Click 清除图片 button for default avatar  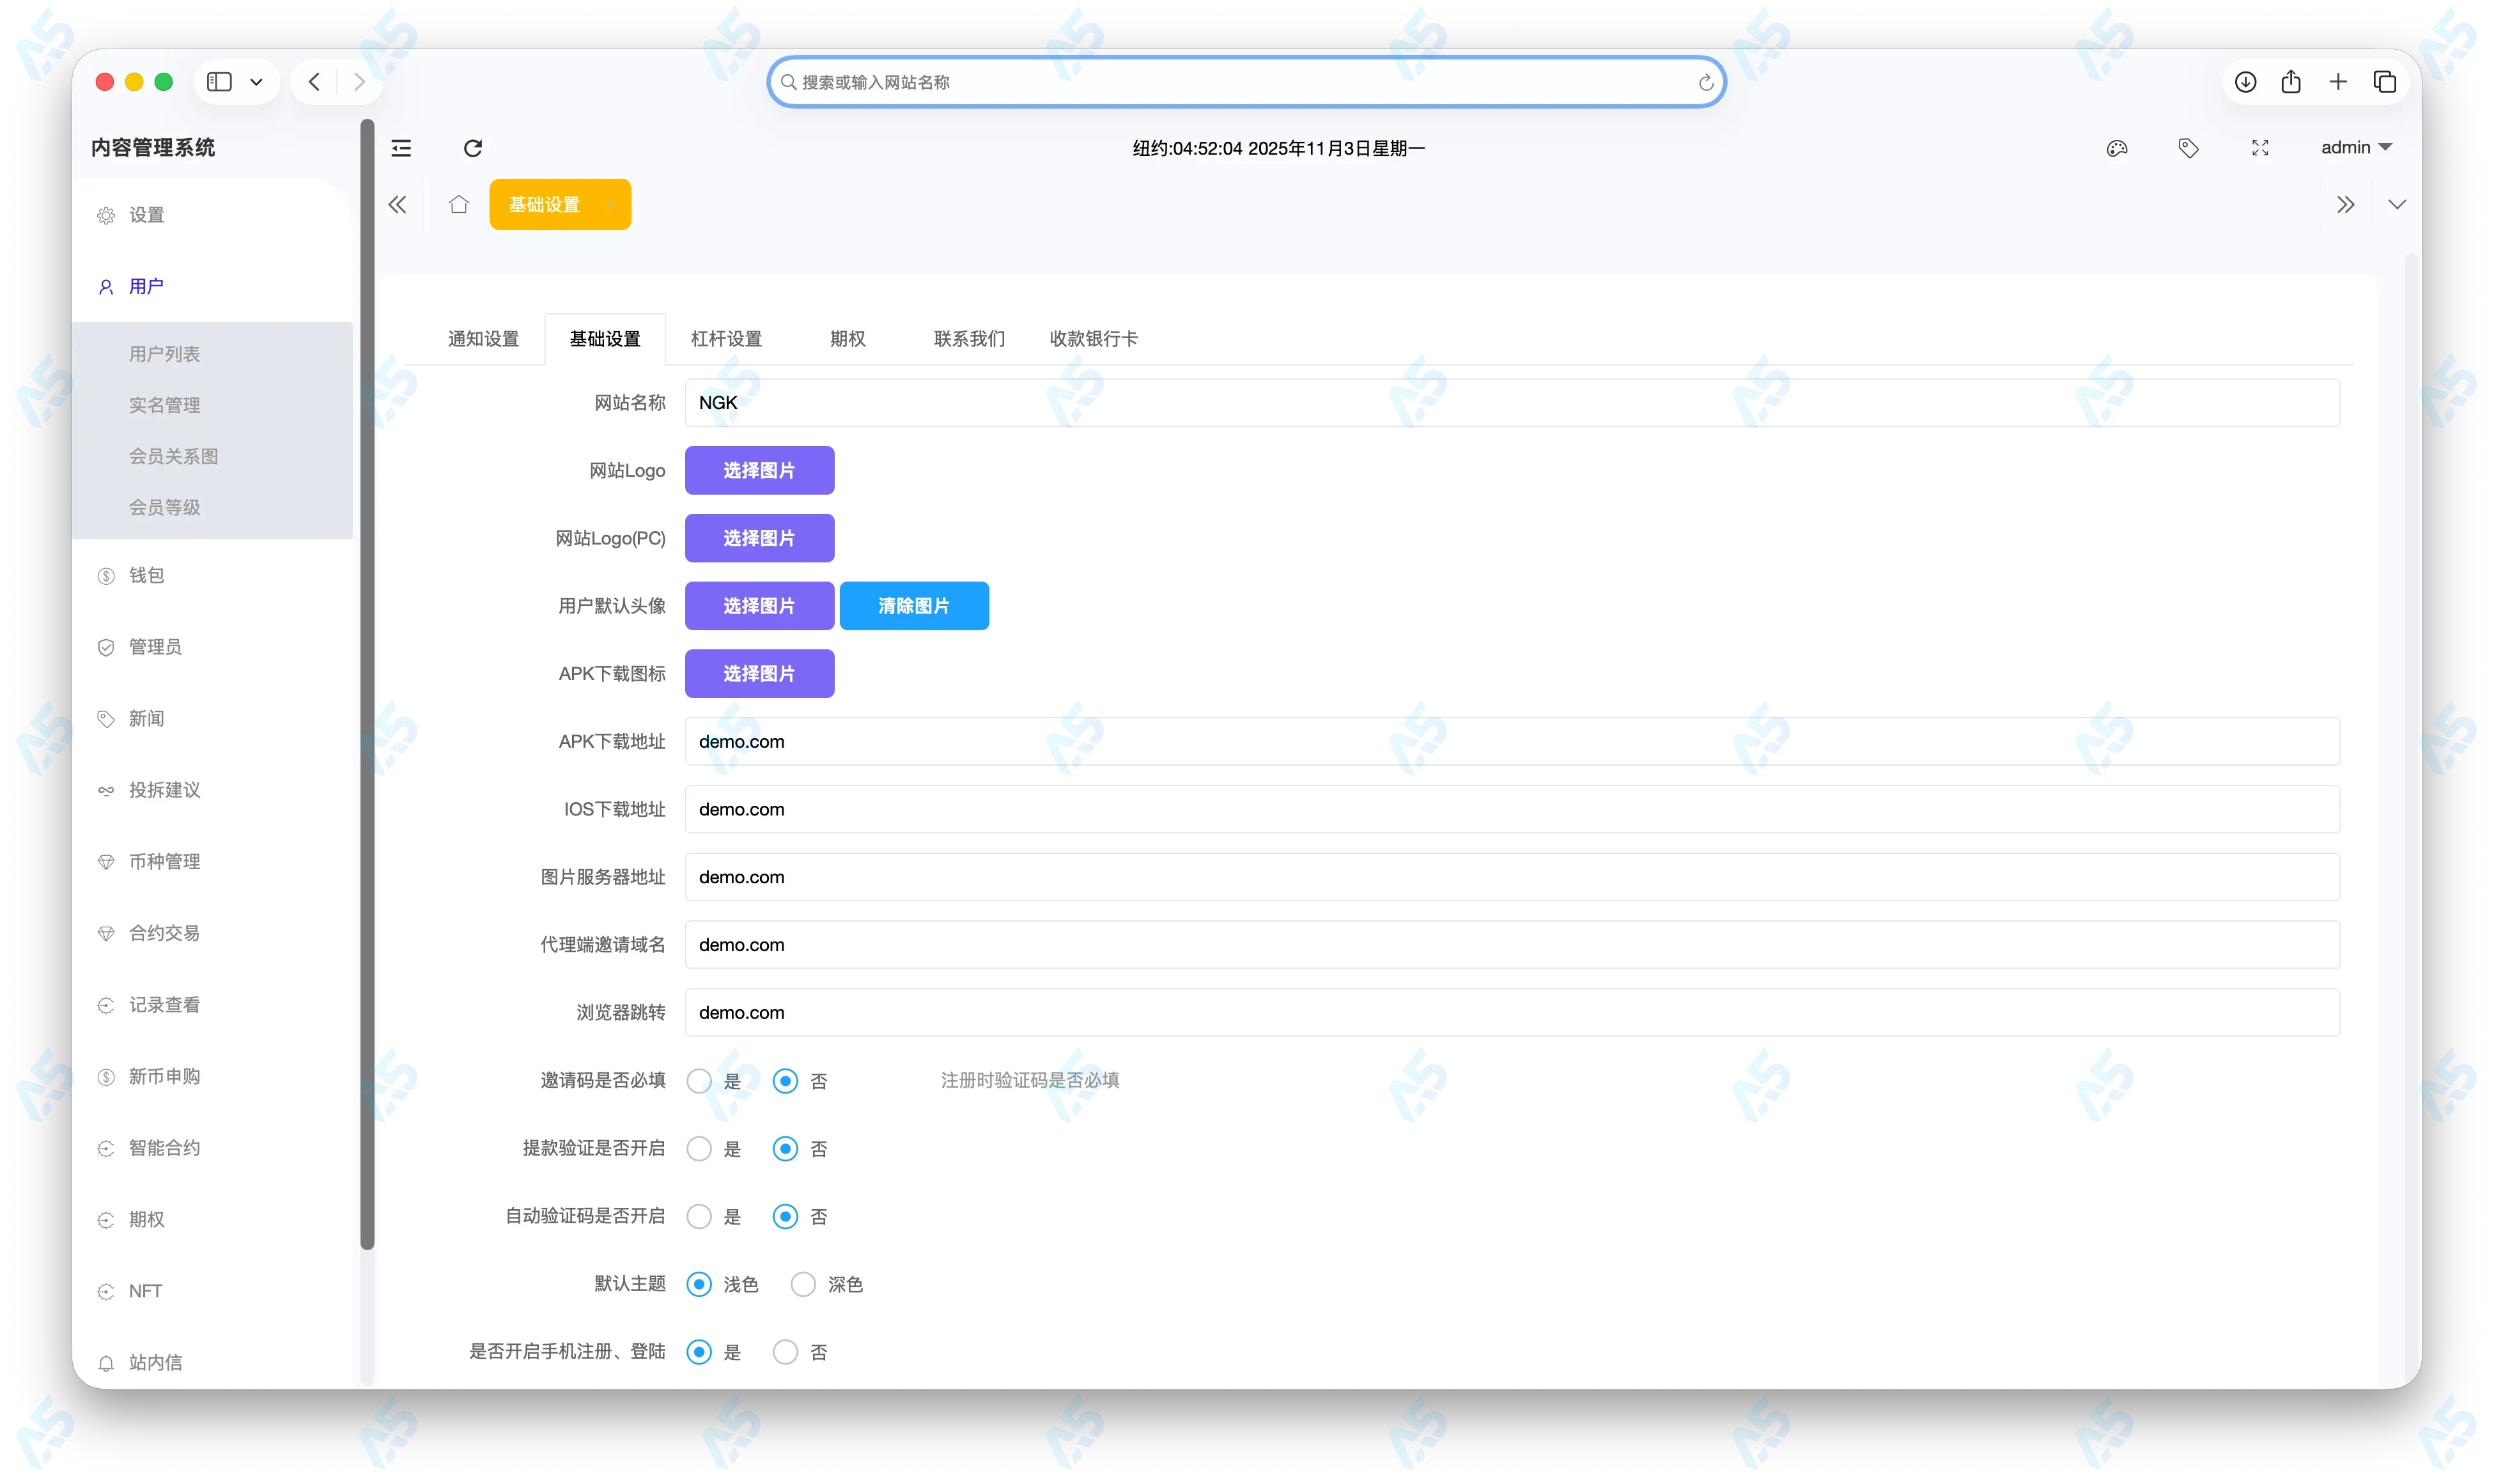tap(913, 606)
